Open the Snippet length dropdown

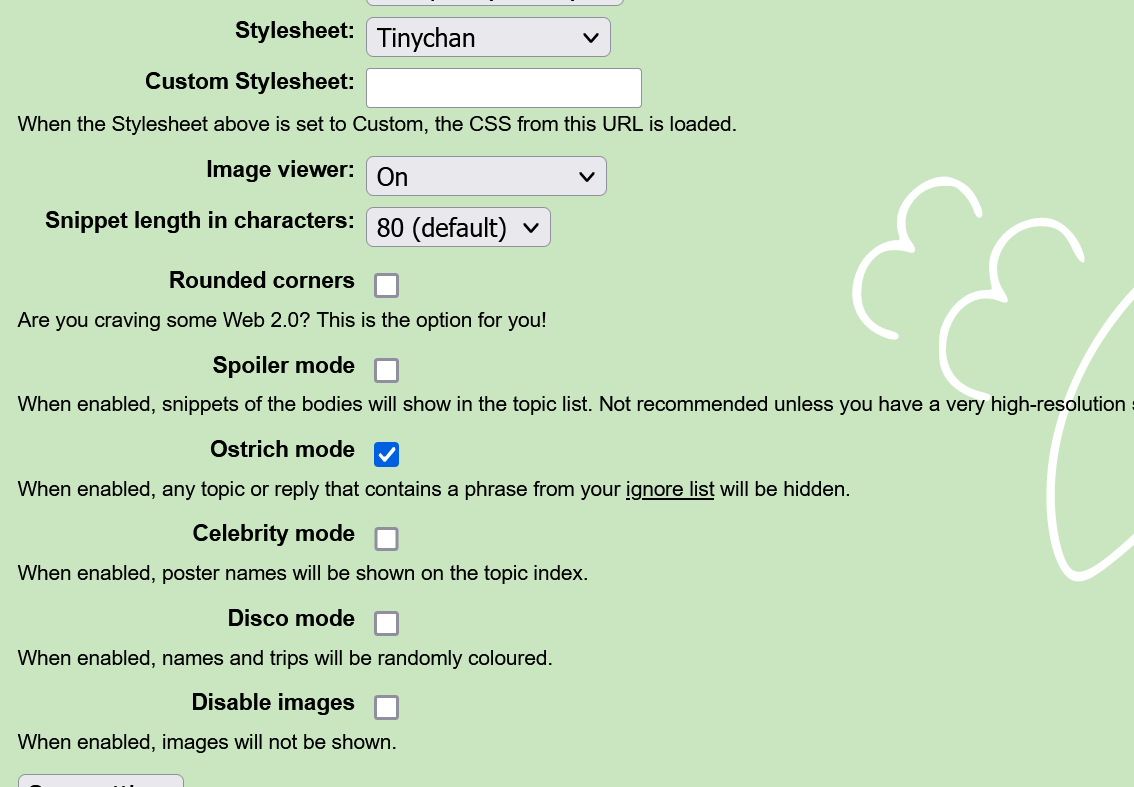pyautogui.click(x=458, y=228)
